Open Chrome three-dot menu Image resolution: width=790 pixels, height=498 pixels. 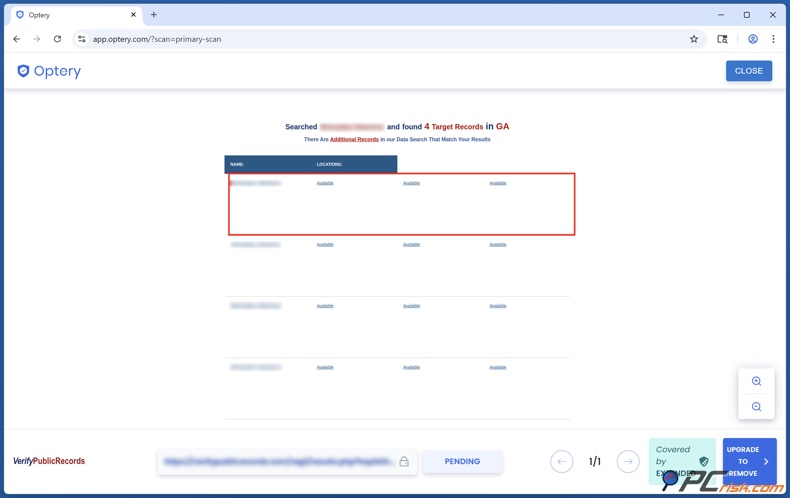pyautogui.click(x=773, y=39)
